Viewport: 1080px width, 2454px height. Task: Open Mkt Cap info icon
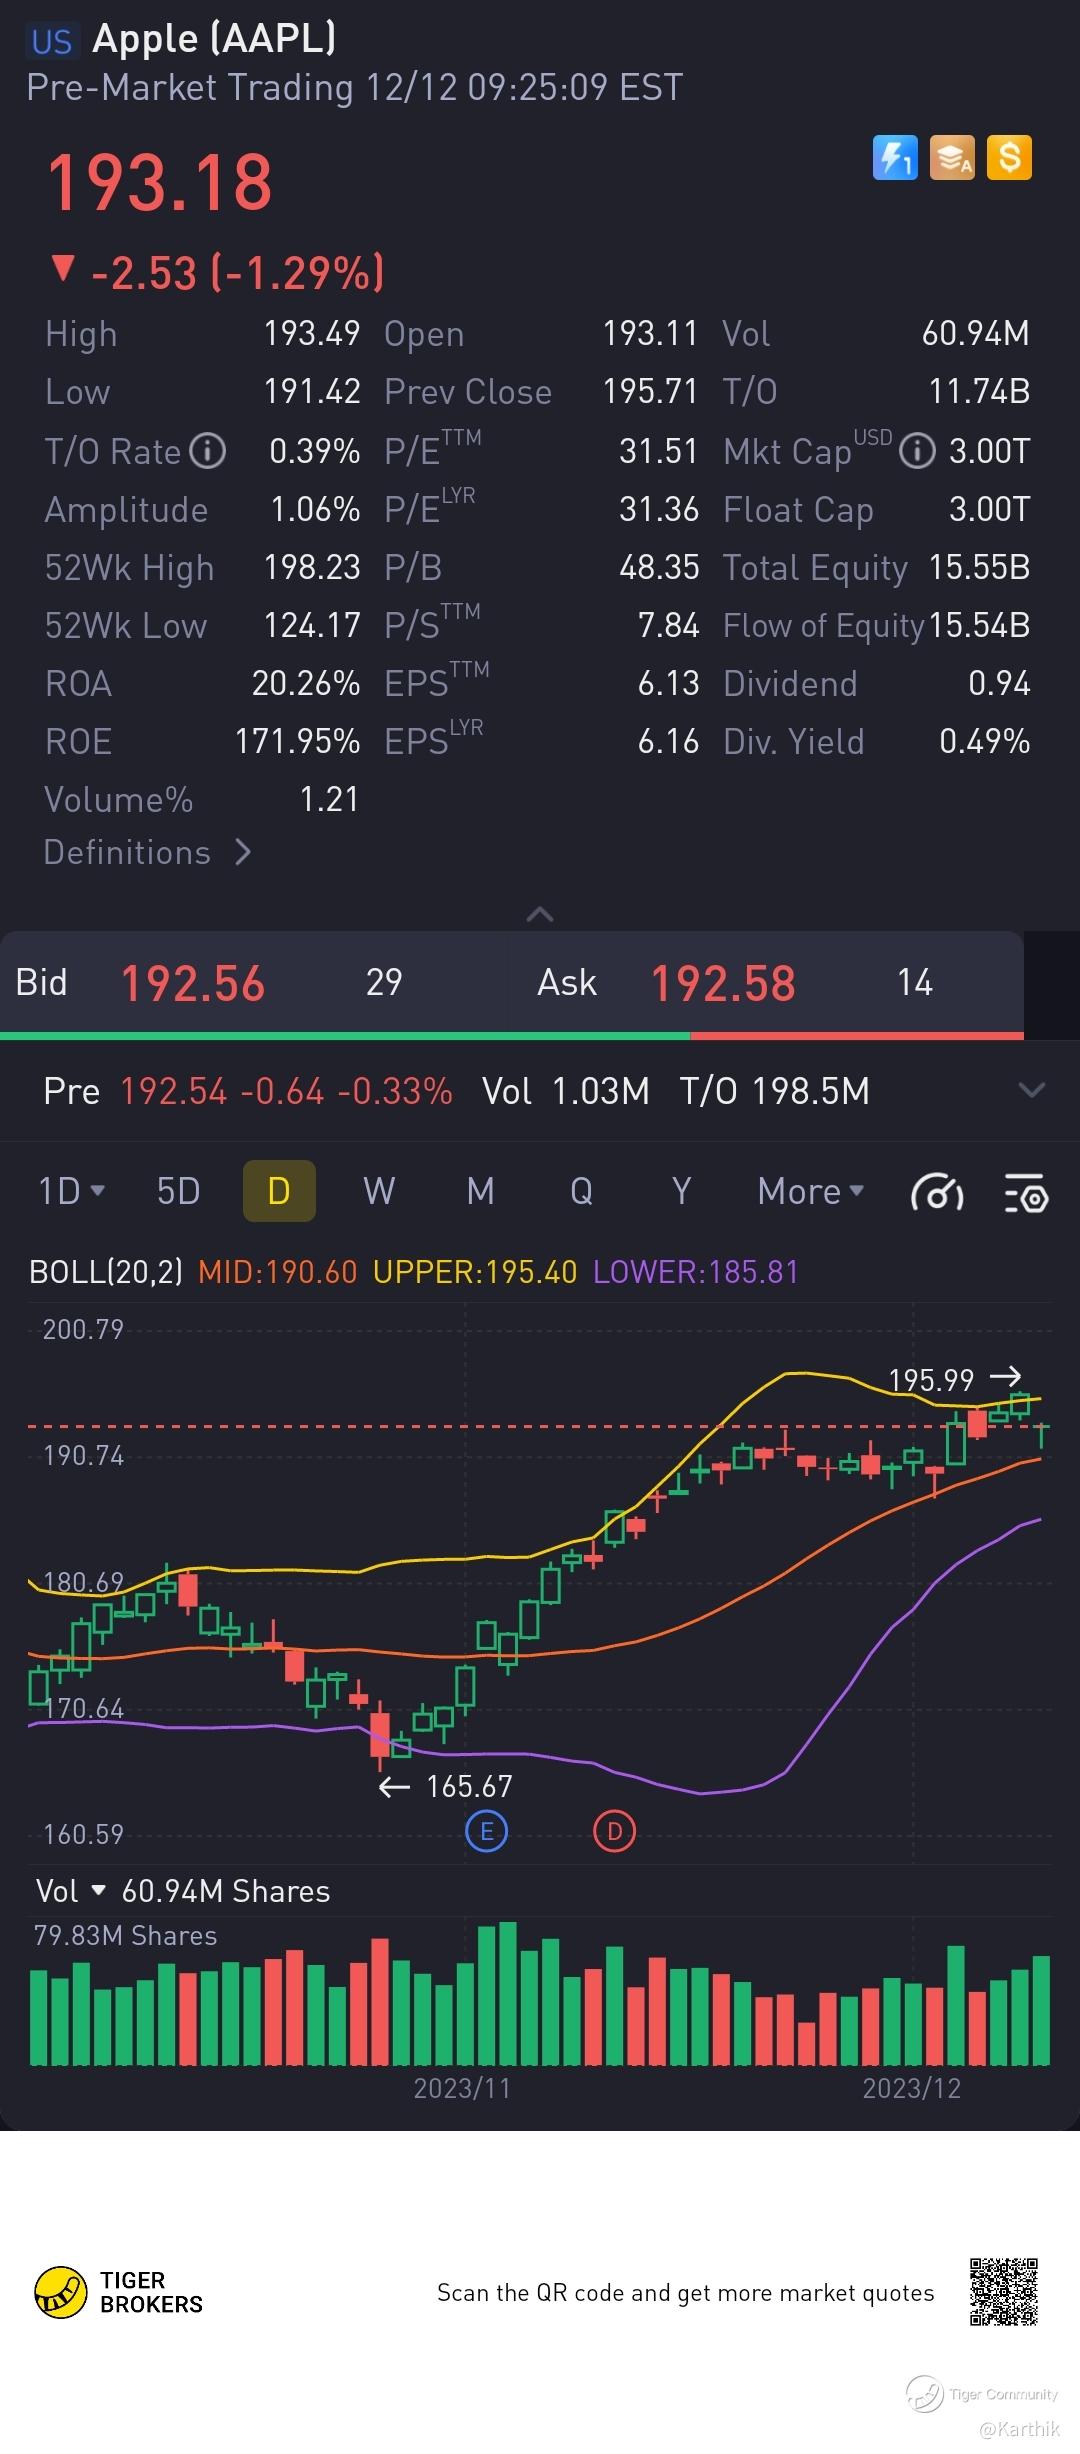tap(917, 451)
